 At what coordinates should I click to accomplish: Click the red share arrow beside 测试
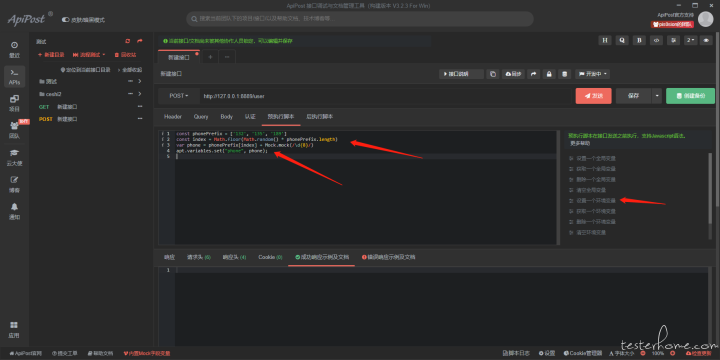point(140,41)
